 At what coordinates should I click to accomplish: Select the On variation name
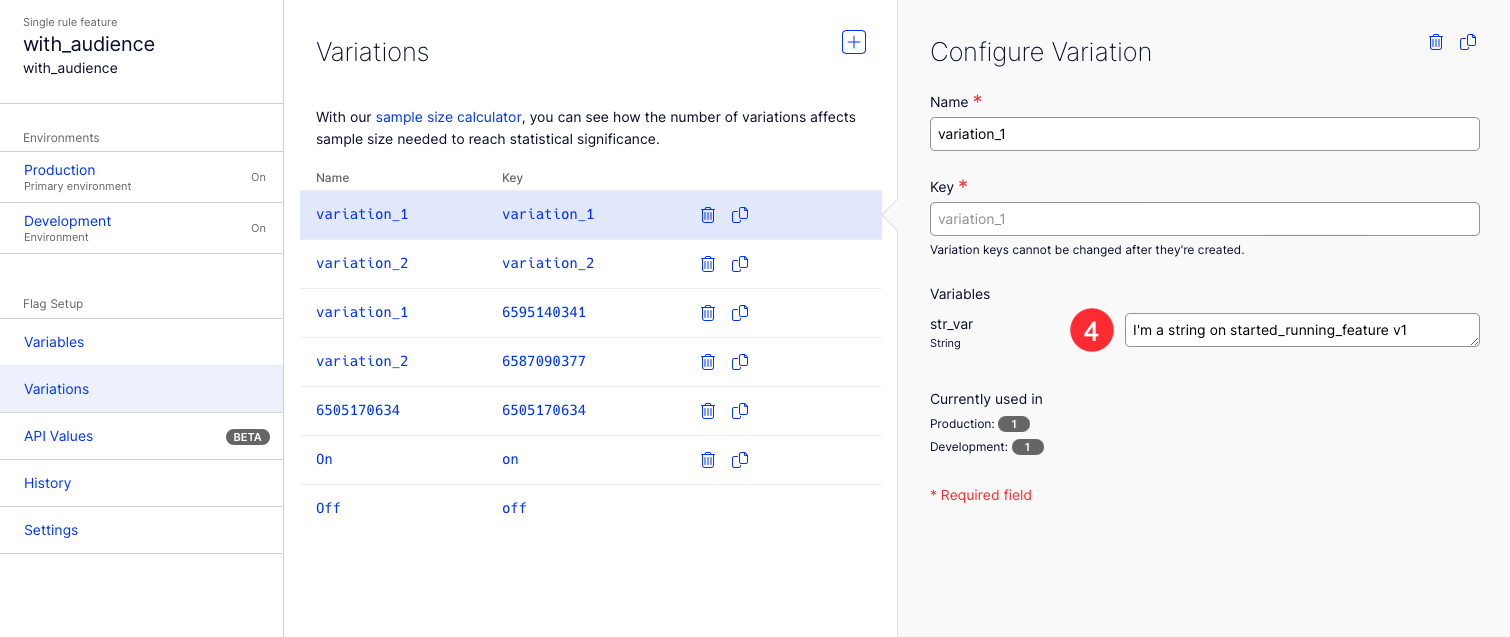pos(324,459)
